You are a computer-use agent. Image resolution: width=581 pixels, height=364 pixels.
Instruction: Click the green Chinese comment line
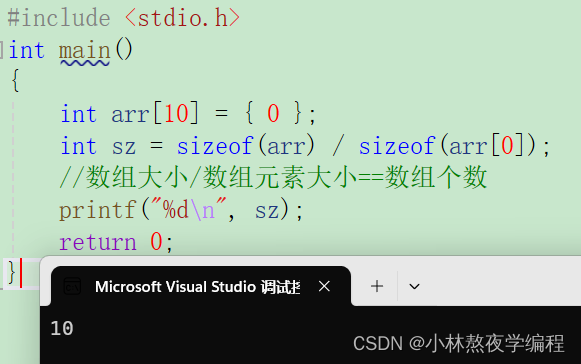point(273,177)
